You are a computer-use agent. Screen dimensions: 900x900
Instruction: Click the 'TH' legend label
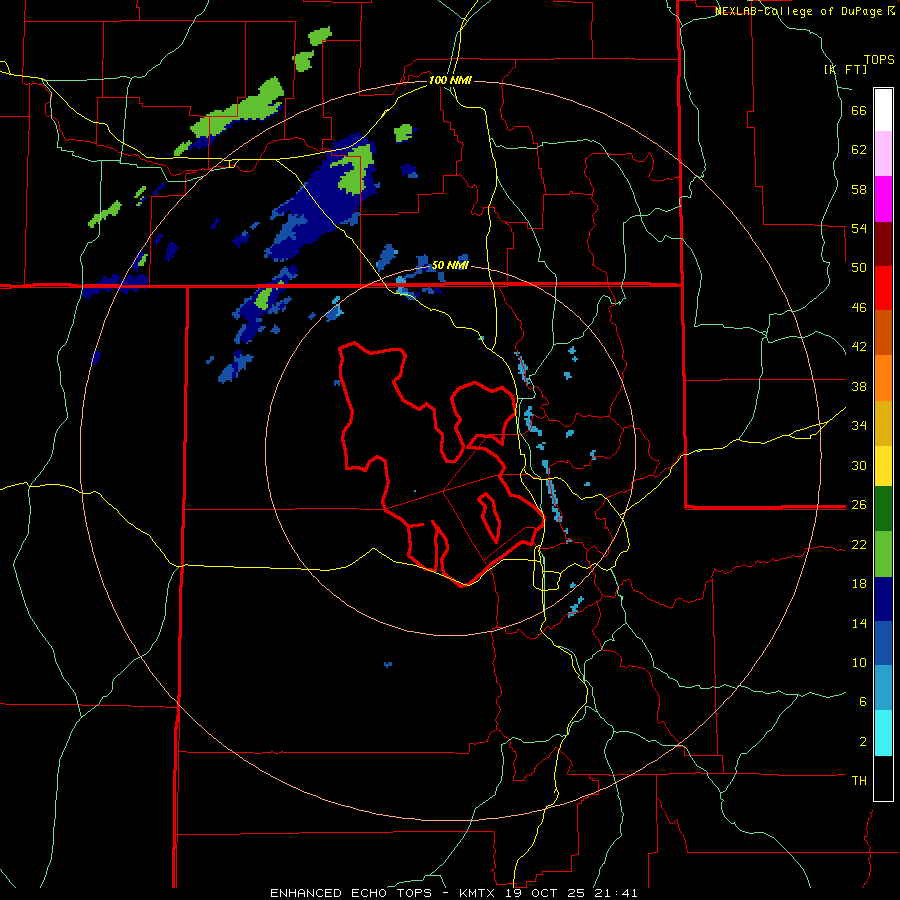[859, 781]
